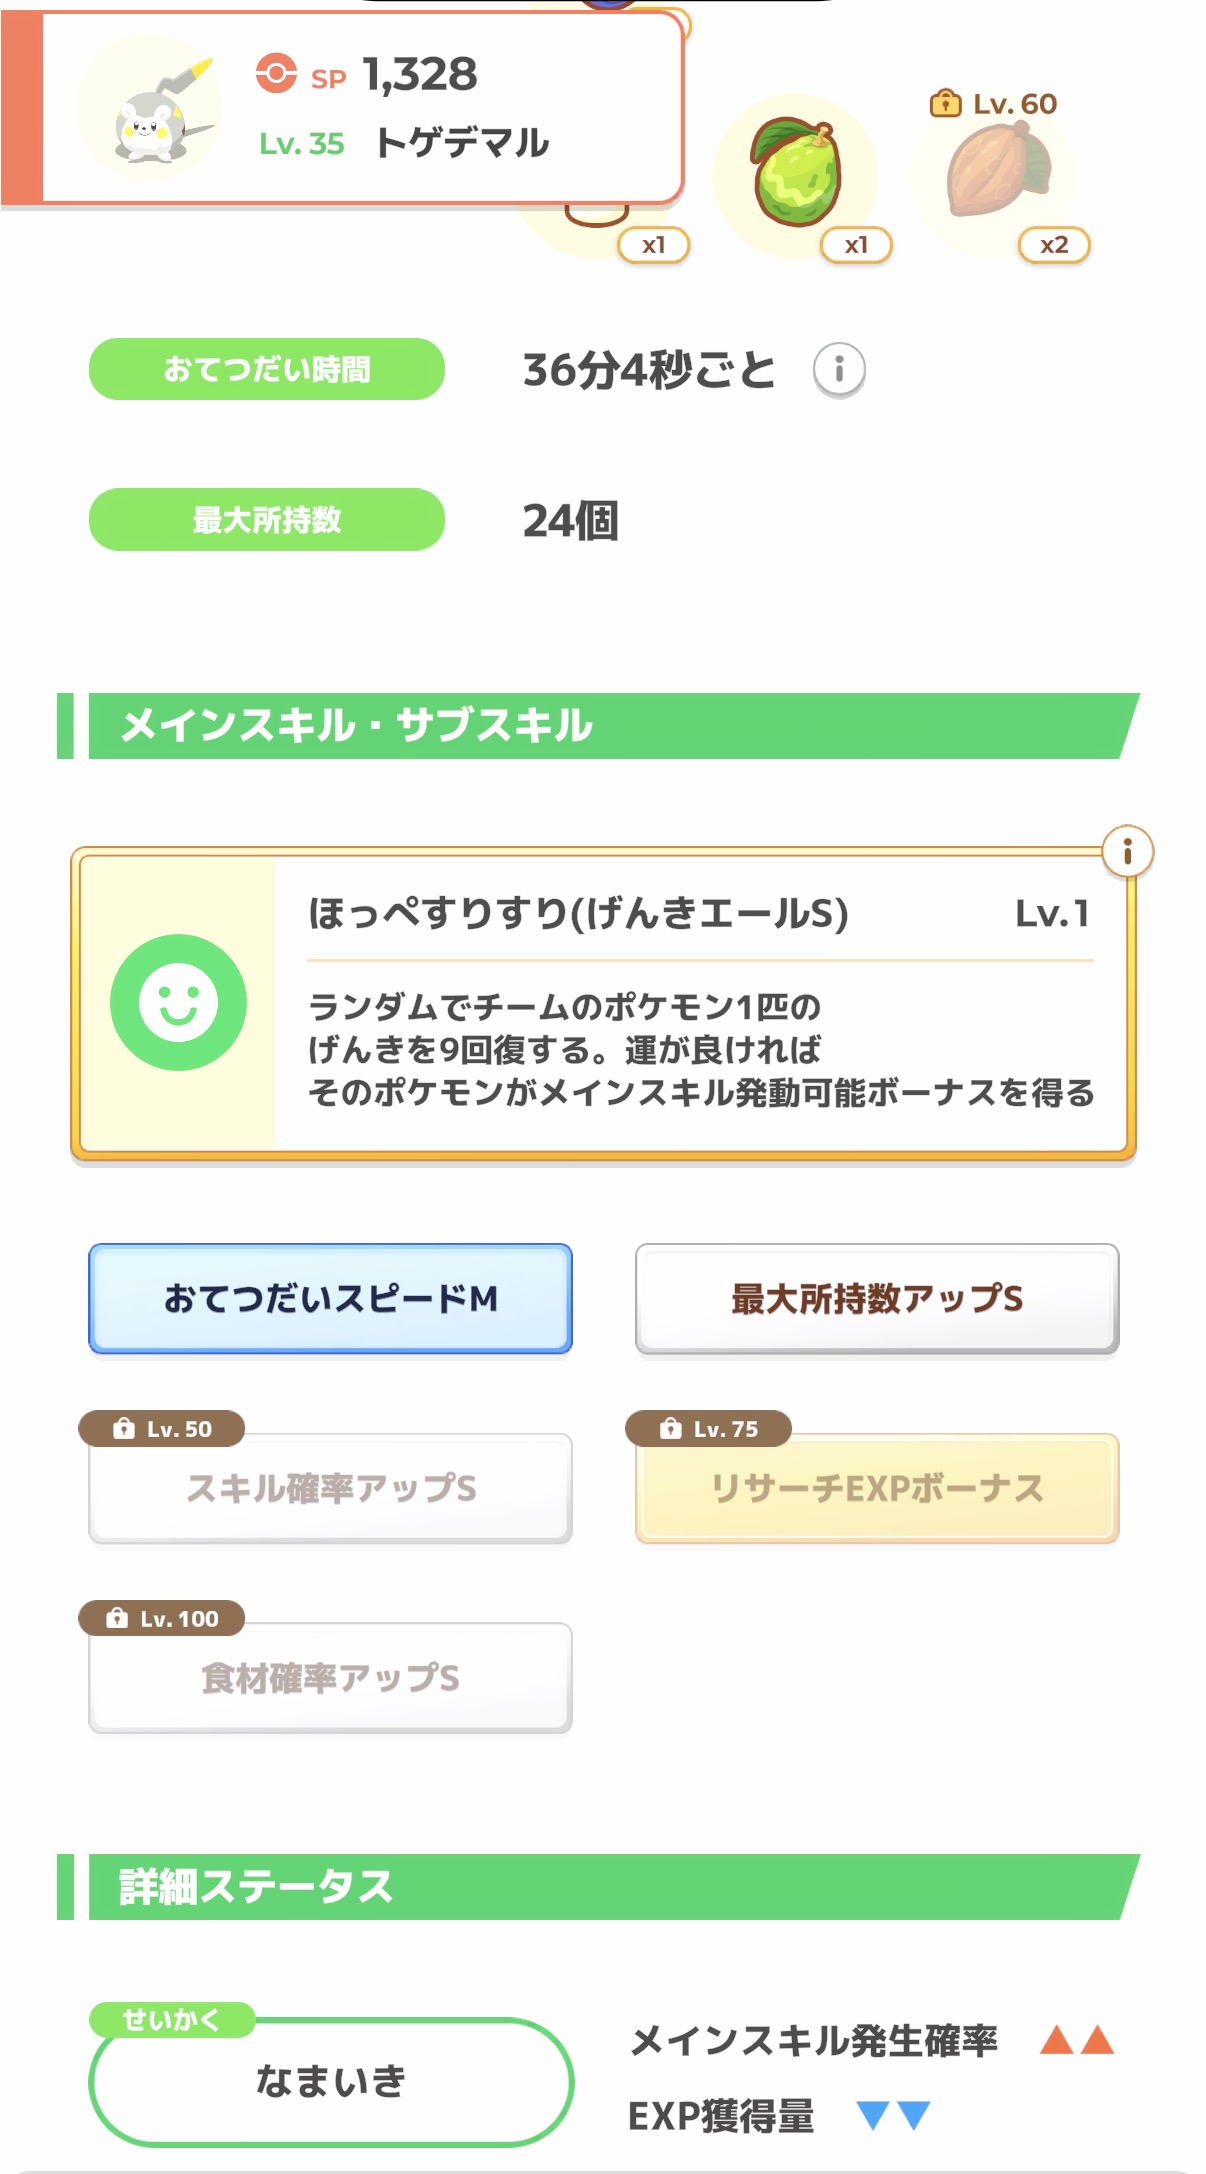Tap the info icon beside 36分4秒ごと
Image resolution: width=1206 pixels, height=2174 pixels.
tap(839, 370)
